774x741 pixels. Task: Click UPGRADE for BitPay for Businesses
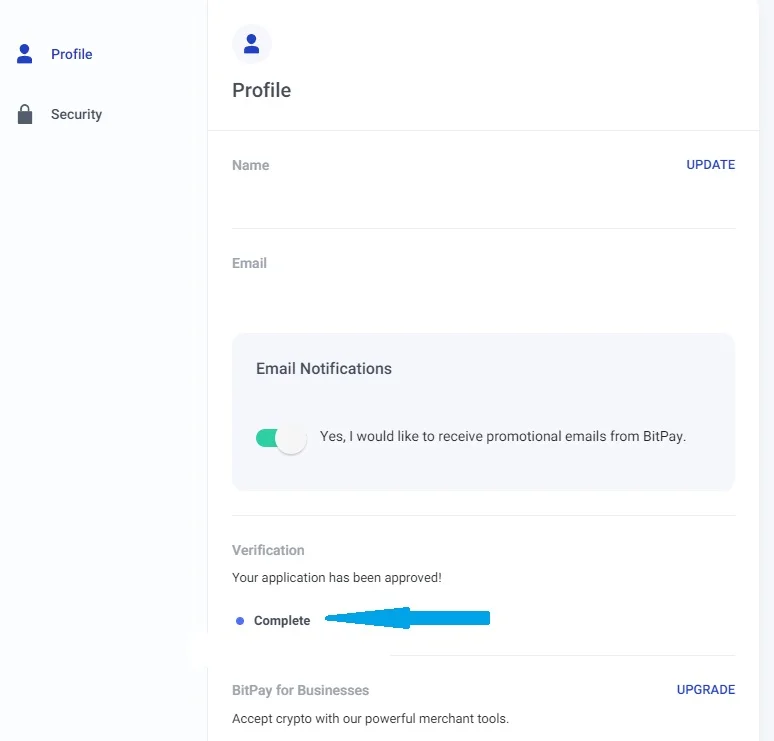705,690
